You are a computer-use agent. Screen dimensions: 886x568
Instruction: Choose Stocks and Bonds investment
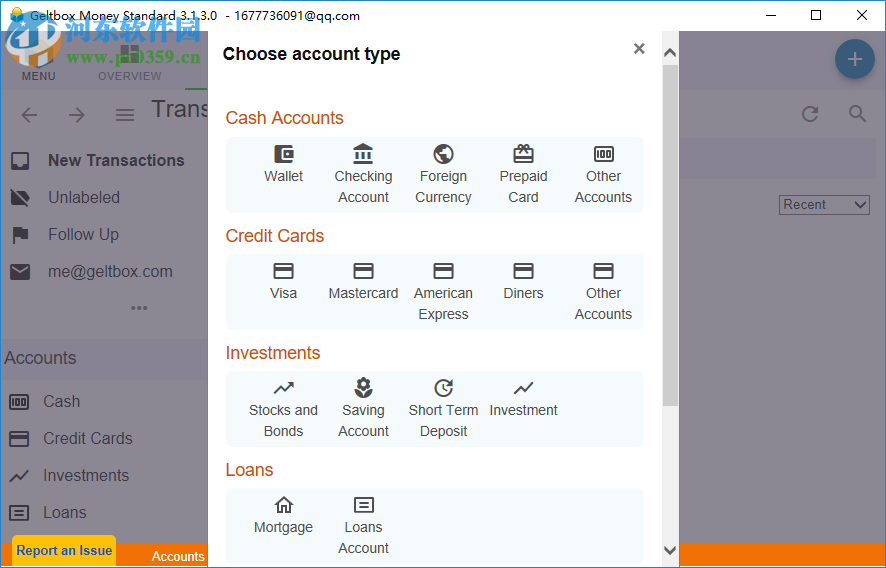[284, 408]
